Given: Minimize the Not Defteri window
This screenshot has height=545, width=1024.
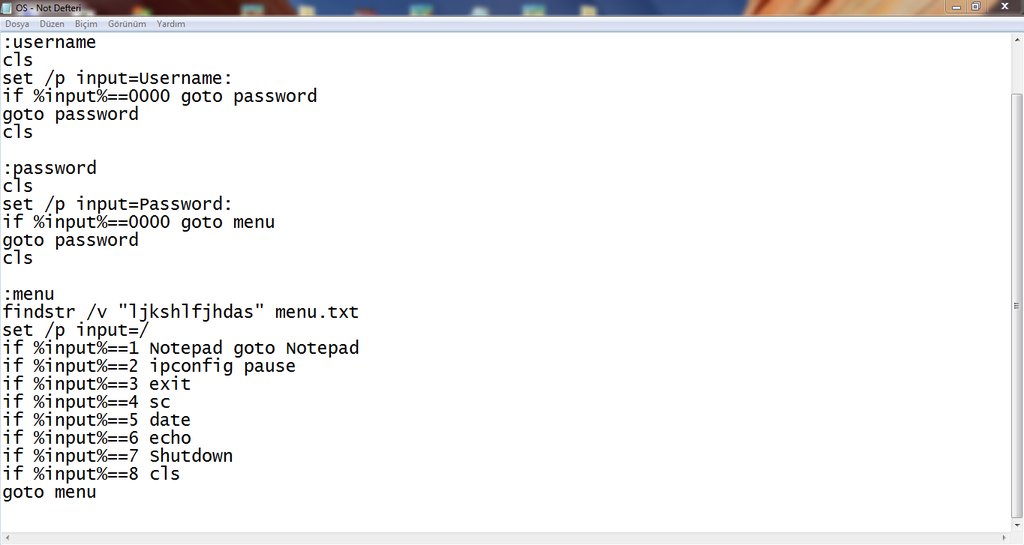Looking at the screenshot, I should (x=957, y=7).
